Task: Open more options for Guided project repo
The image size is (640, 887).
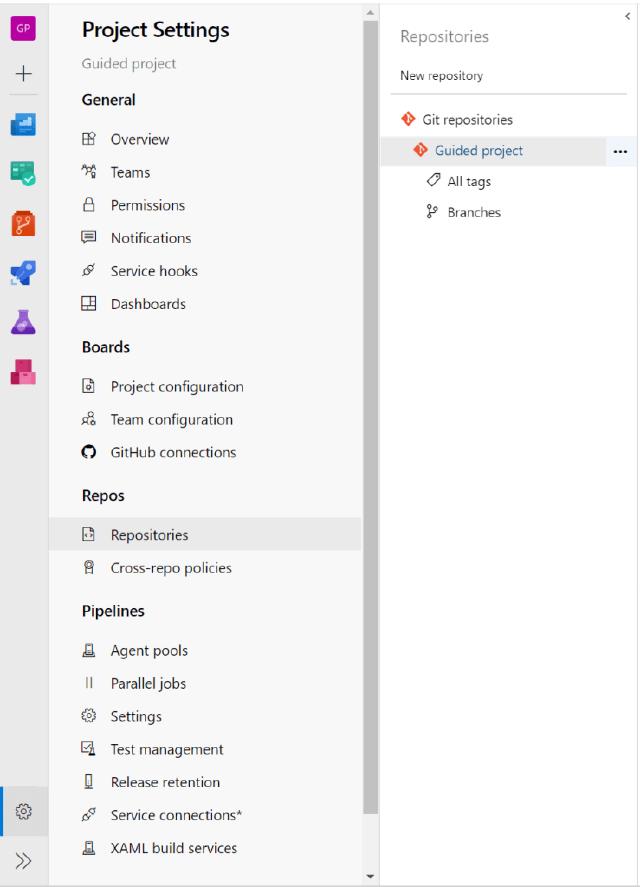Action: click(620, 152)
